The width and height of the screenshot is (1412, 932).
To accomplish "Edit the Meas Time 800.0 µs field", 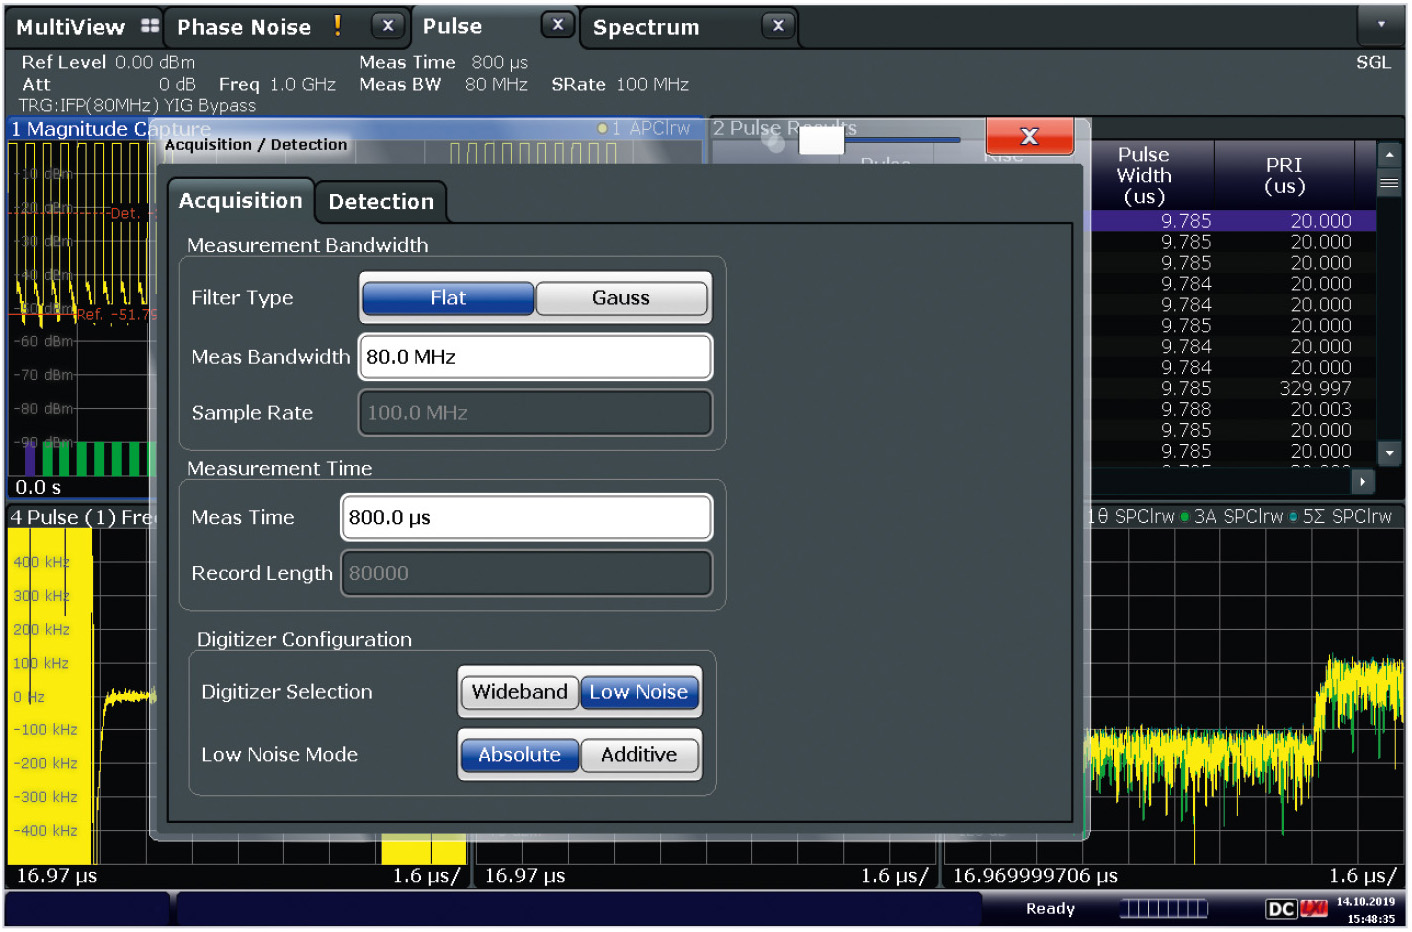I will pyautogui.click(x=526, y=517).
